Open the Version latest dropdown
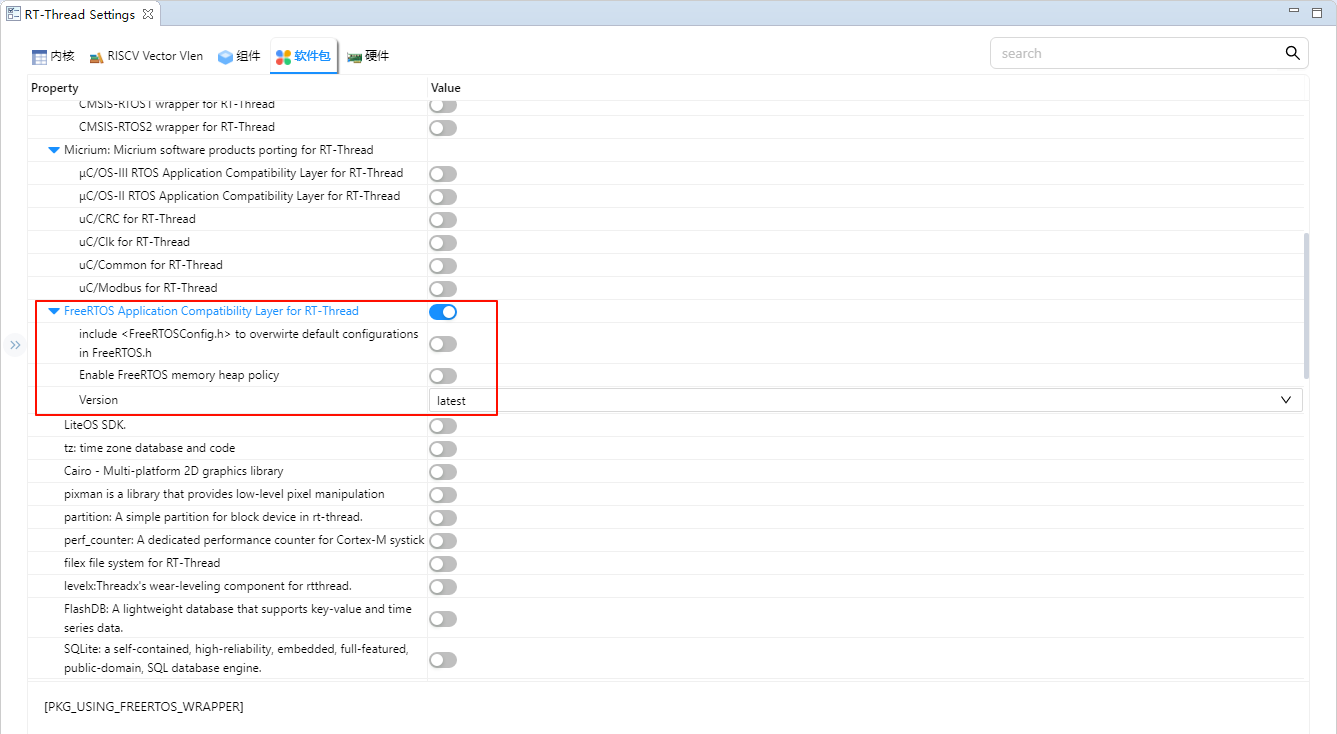Viewport: 1337px width, 734px height. tap(865, 400)
